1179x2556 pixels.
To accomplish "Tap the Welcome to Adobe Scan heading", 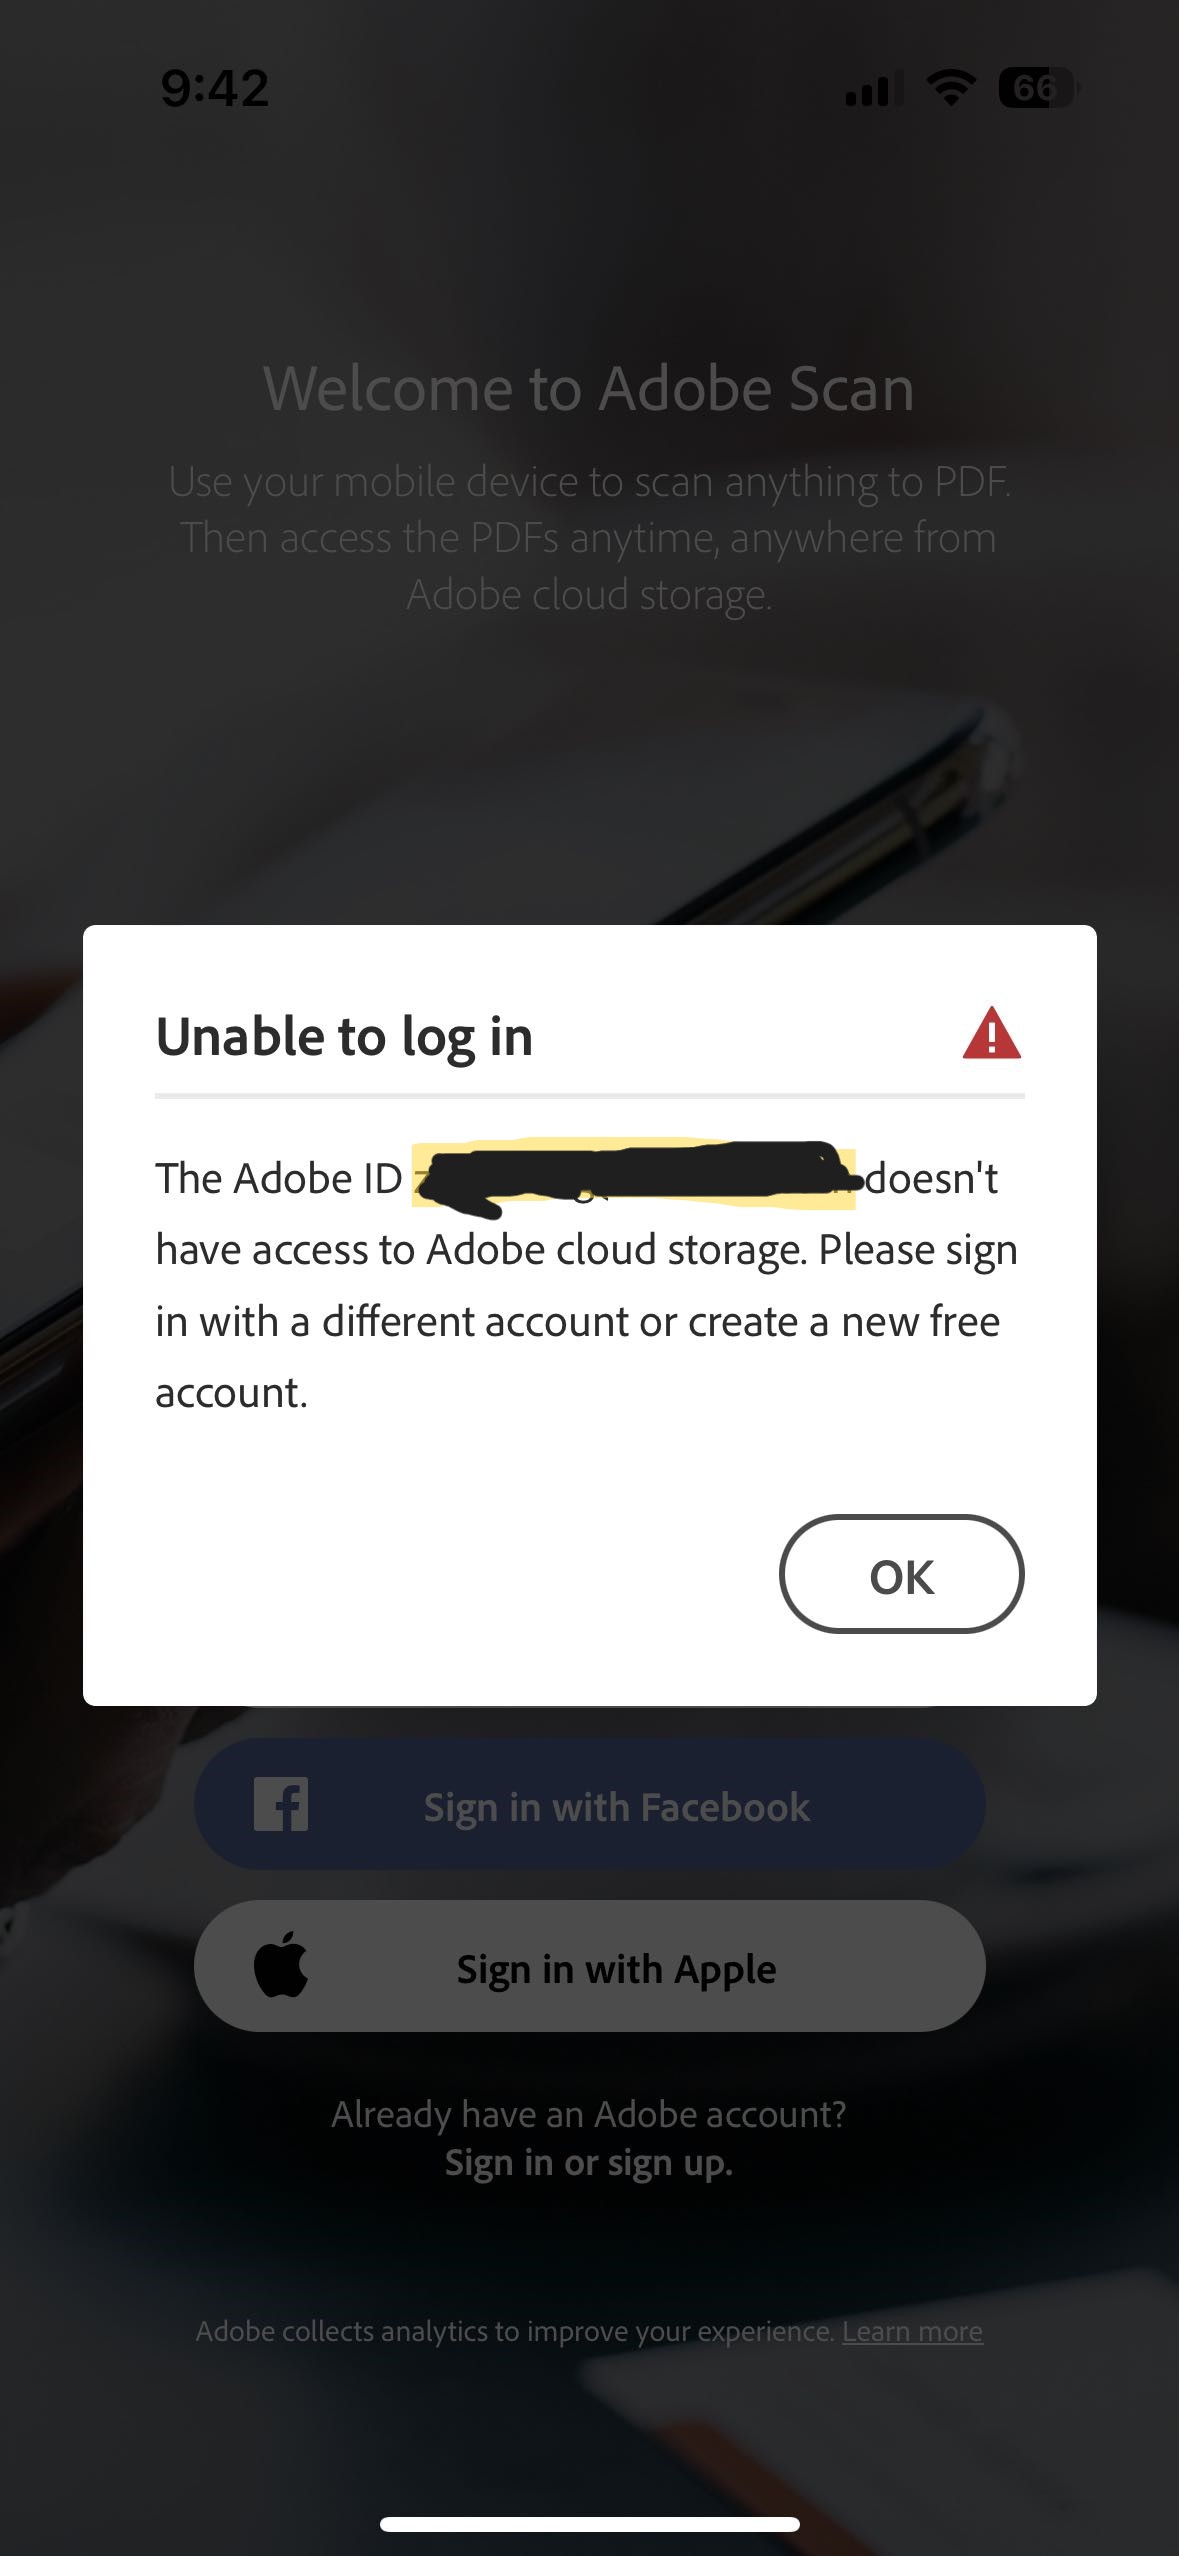I will (589, 390).
